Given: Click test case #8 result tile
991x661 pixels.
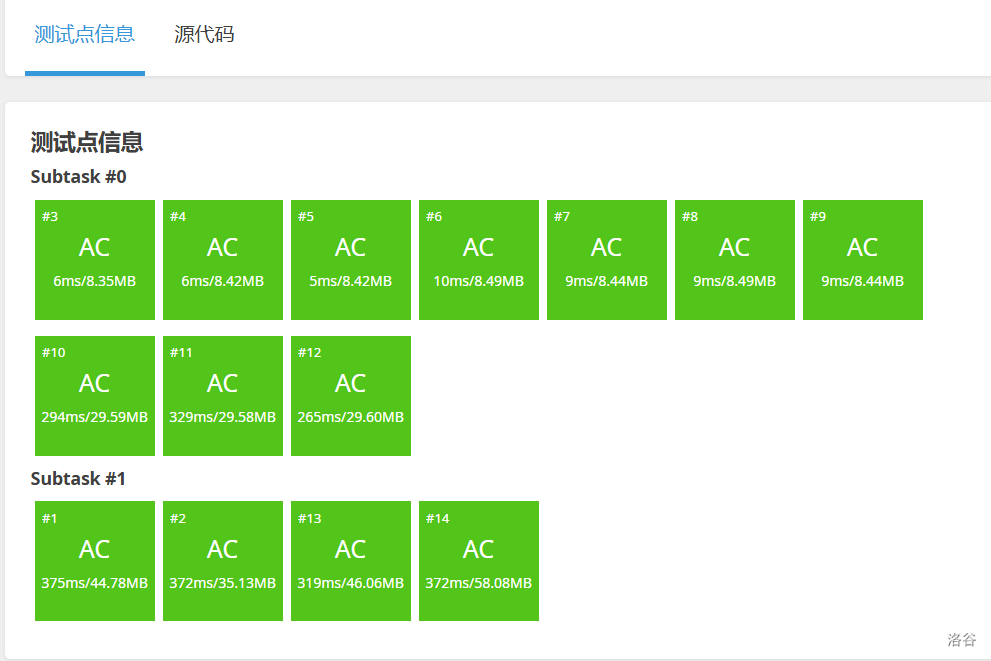Looking at the screenshot, I should pyautogui.click(x=735, y=260).
